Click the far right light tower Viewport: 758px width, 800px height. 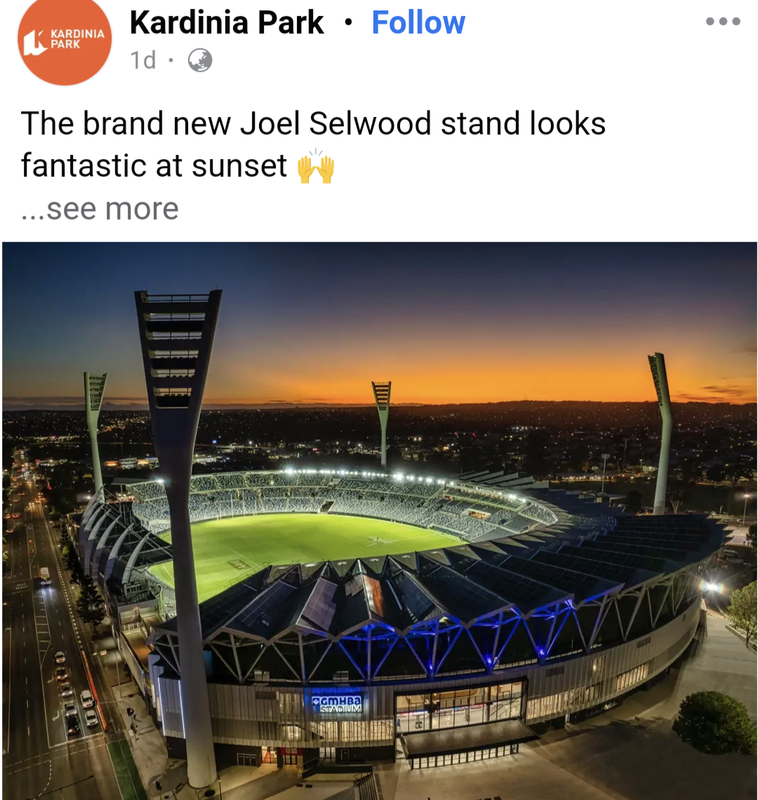click(x=662, y=434)
